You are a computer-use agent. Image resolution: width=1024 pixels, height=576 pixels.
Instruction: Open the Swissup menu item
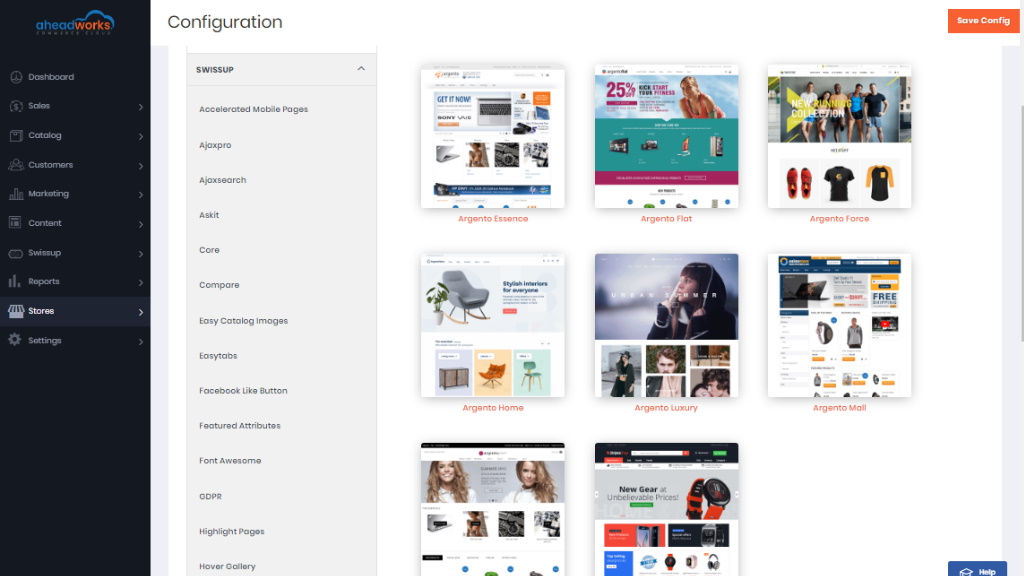[44, 253]
